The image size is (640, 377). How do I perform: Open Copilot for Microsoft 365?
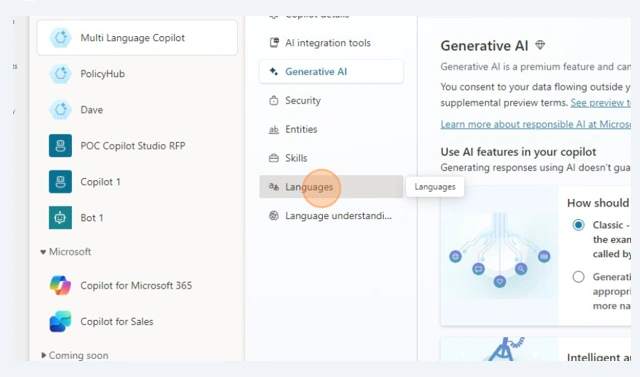tap(137, 285)
